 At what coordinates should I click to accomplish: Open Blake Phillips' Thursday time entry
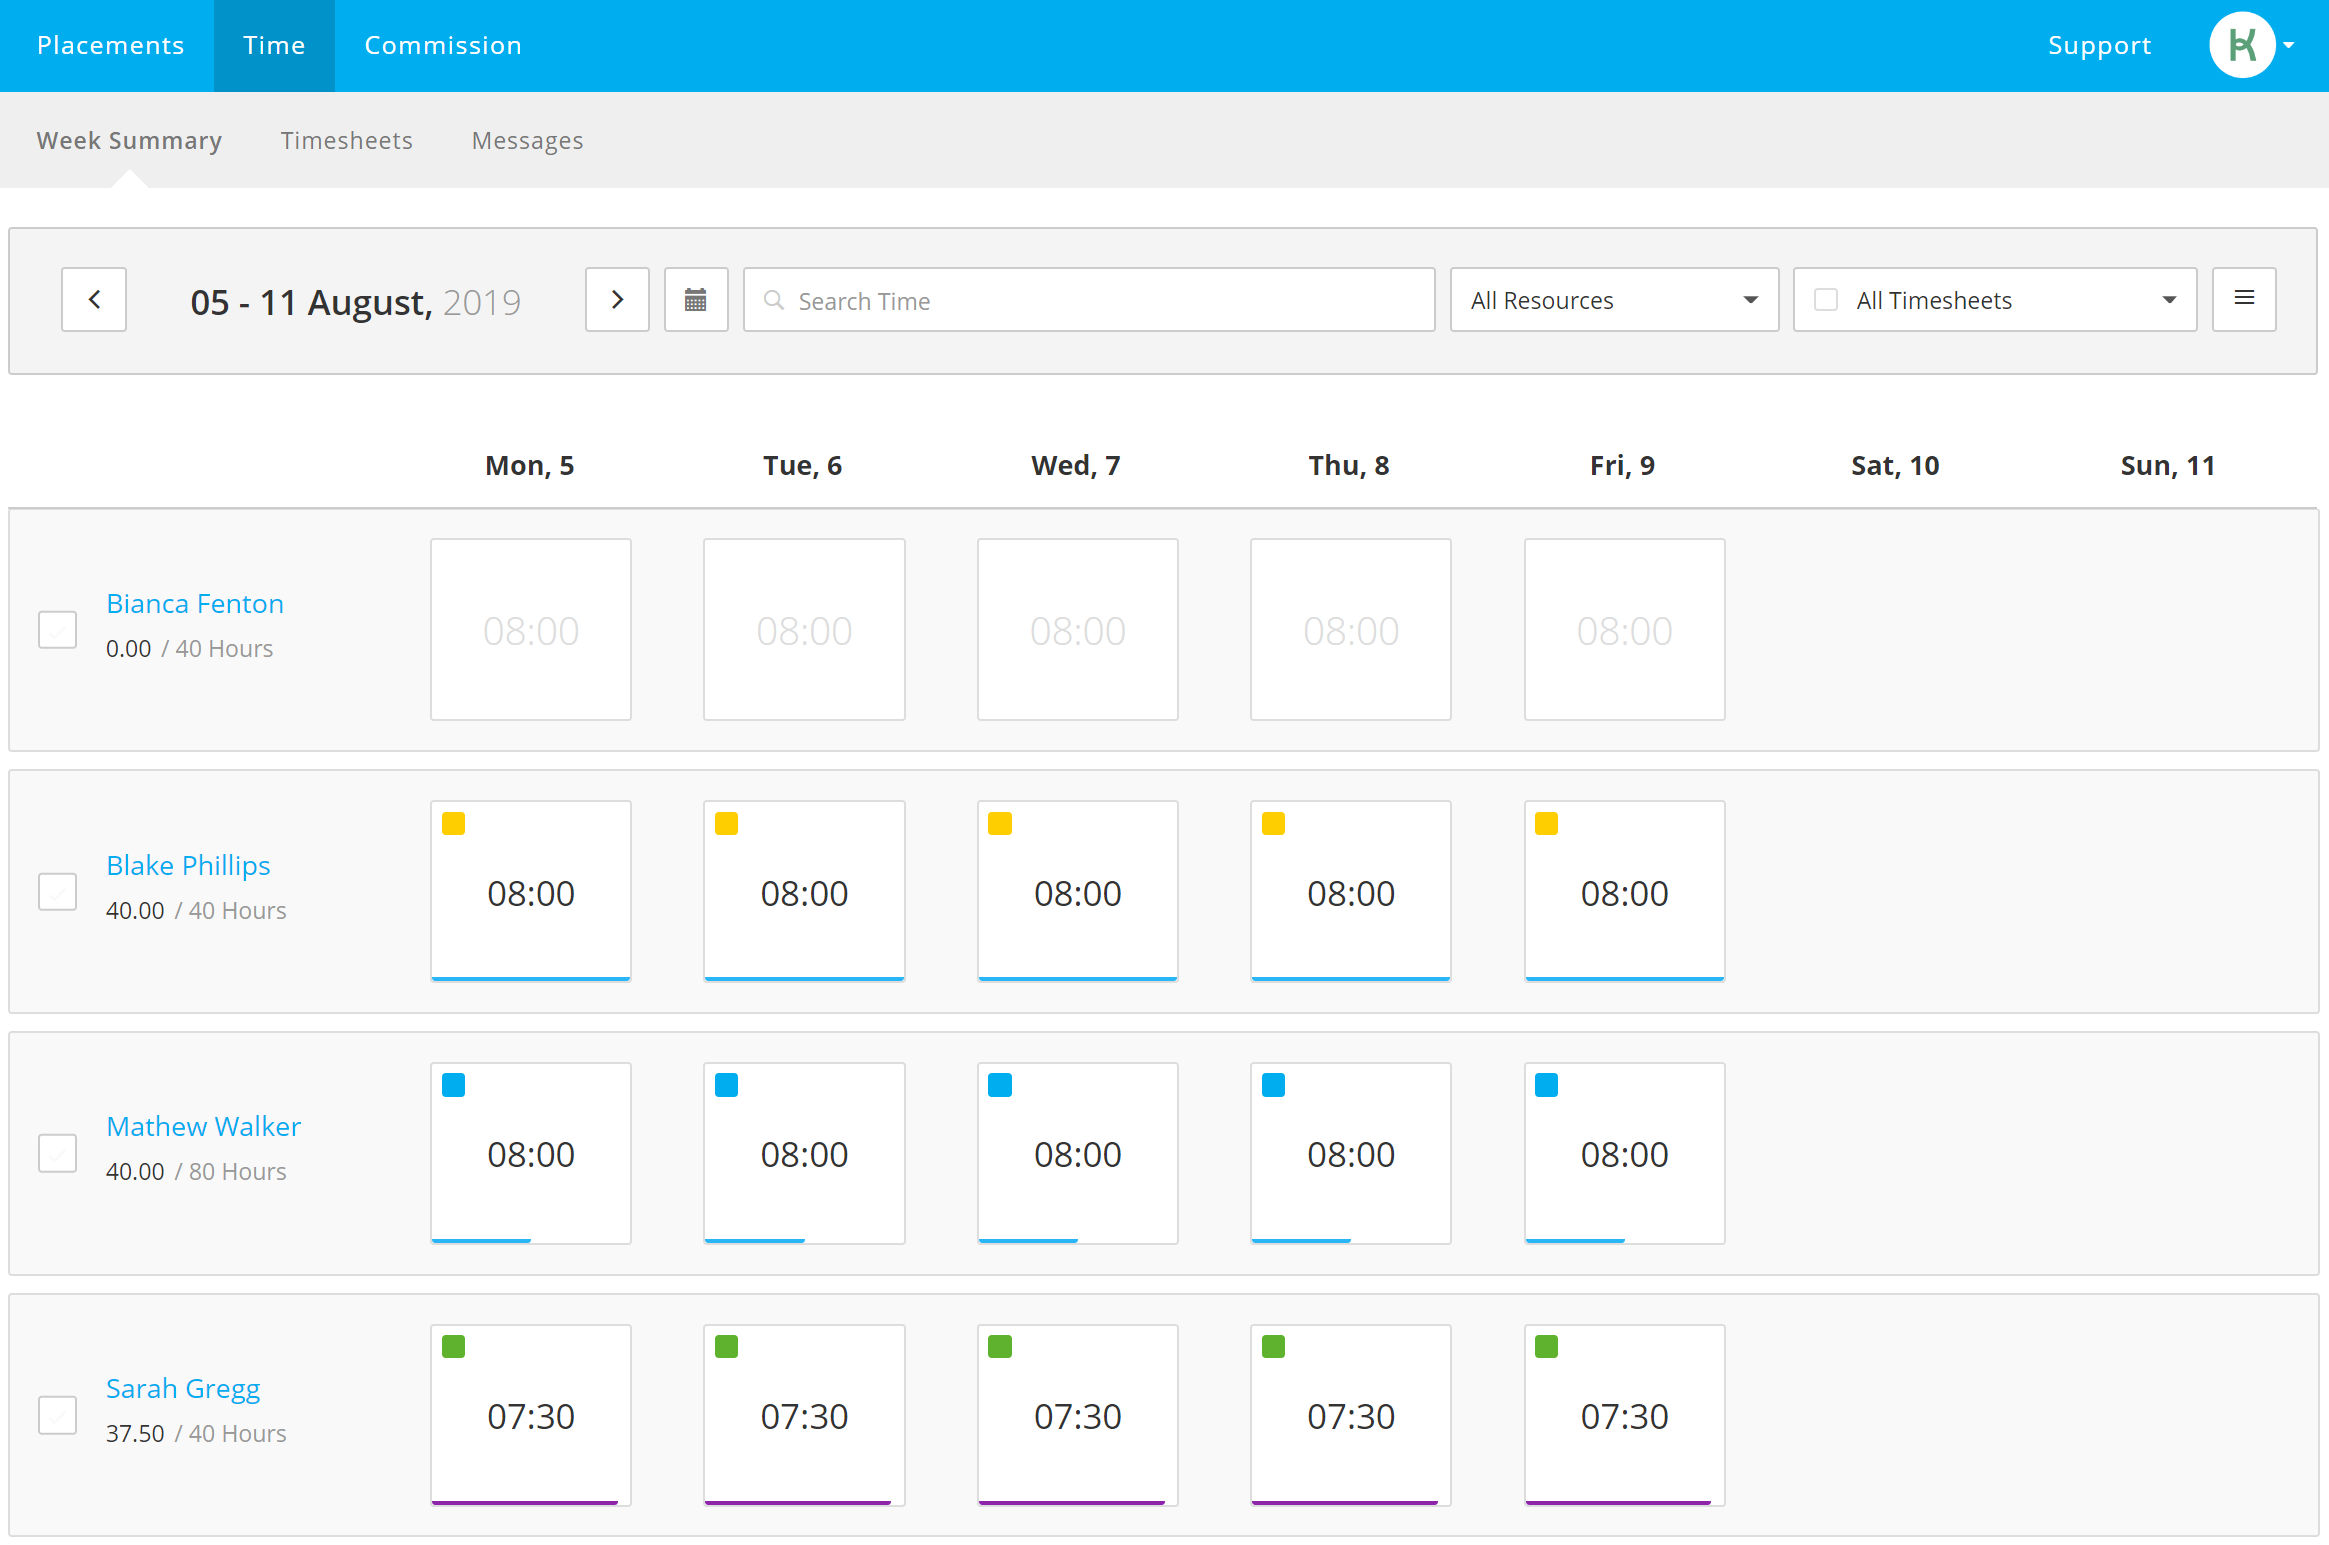1351,892
